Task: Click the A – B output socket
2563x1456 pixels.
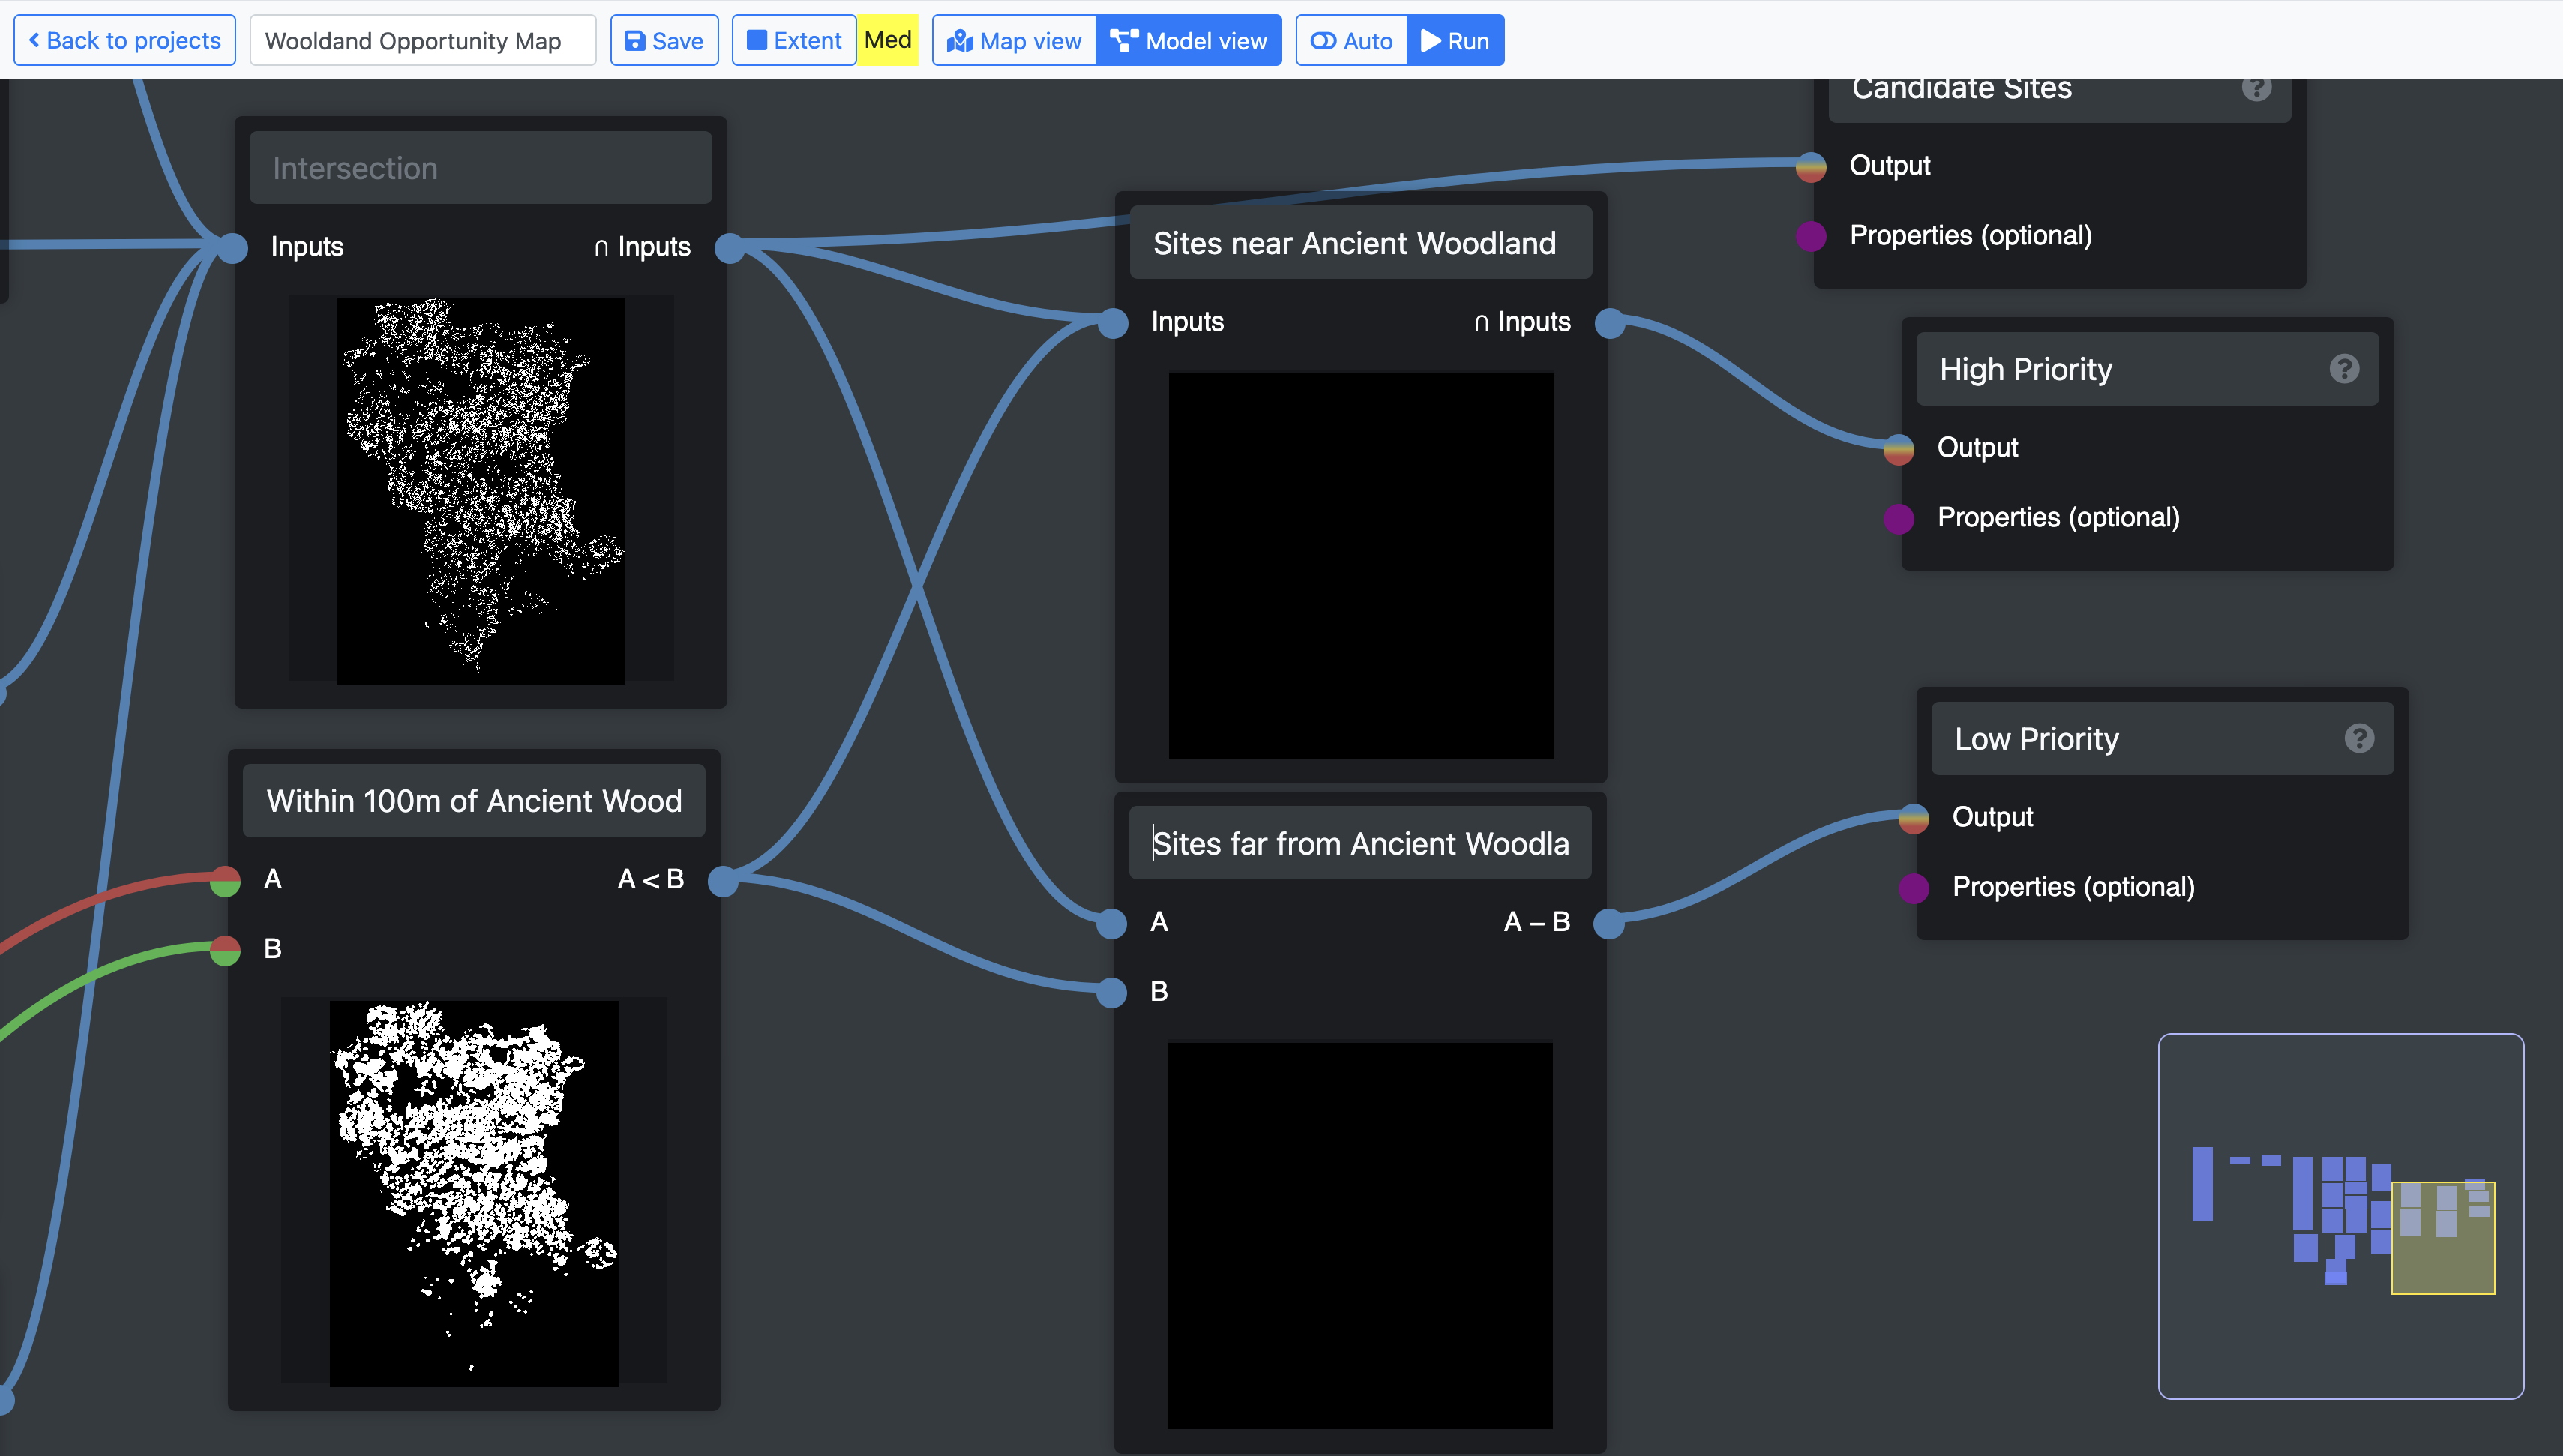Action: tap(1608, 923)
